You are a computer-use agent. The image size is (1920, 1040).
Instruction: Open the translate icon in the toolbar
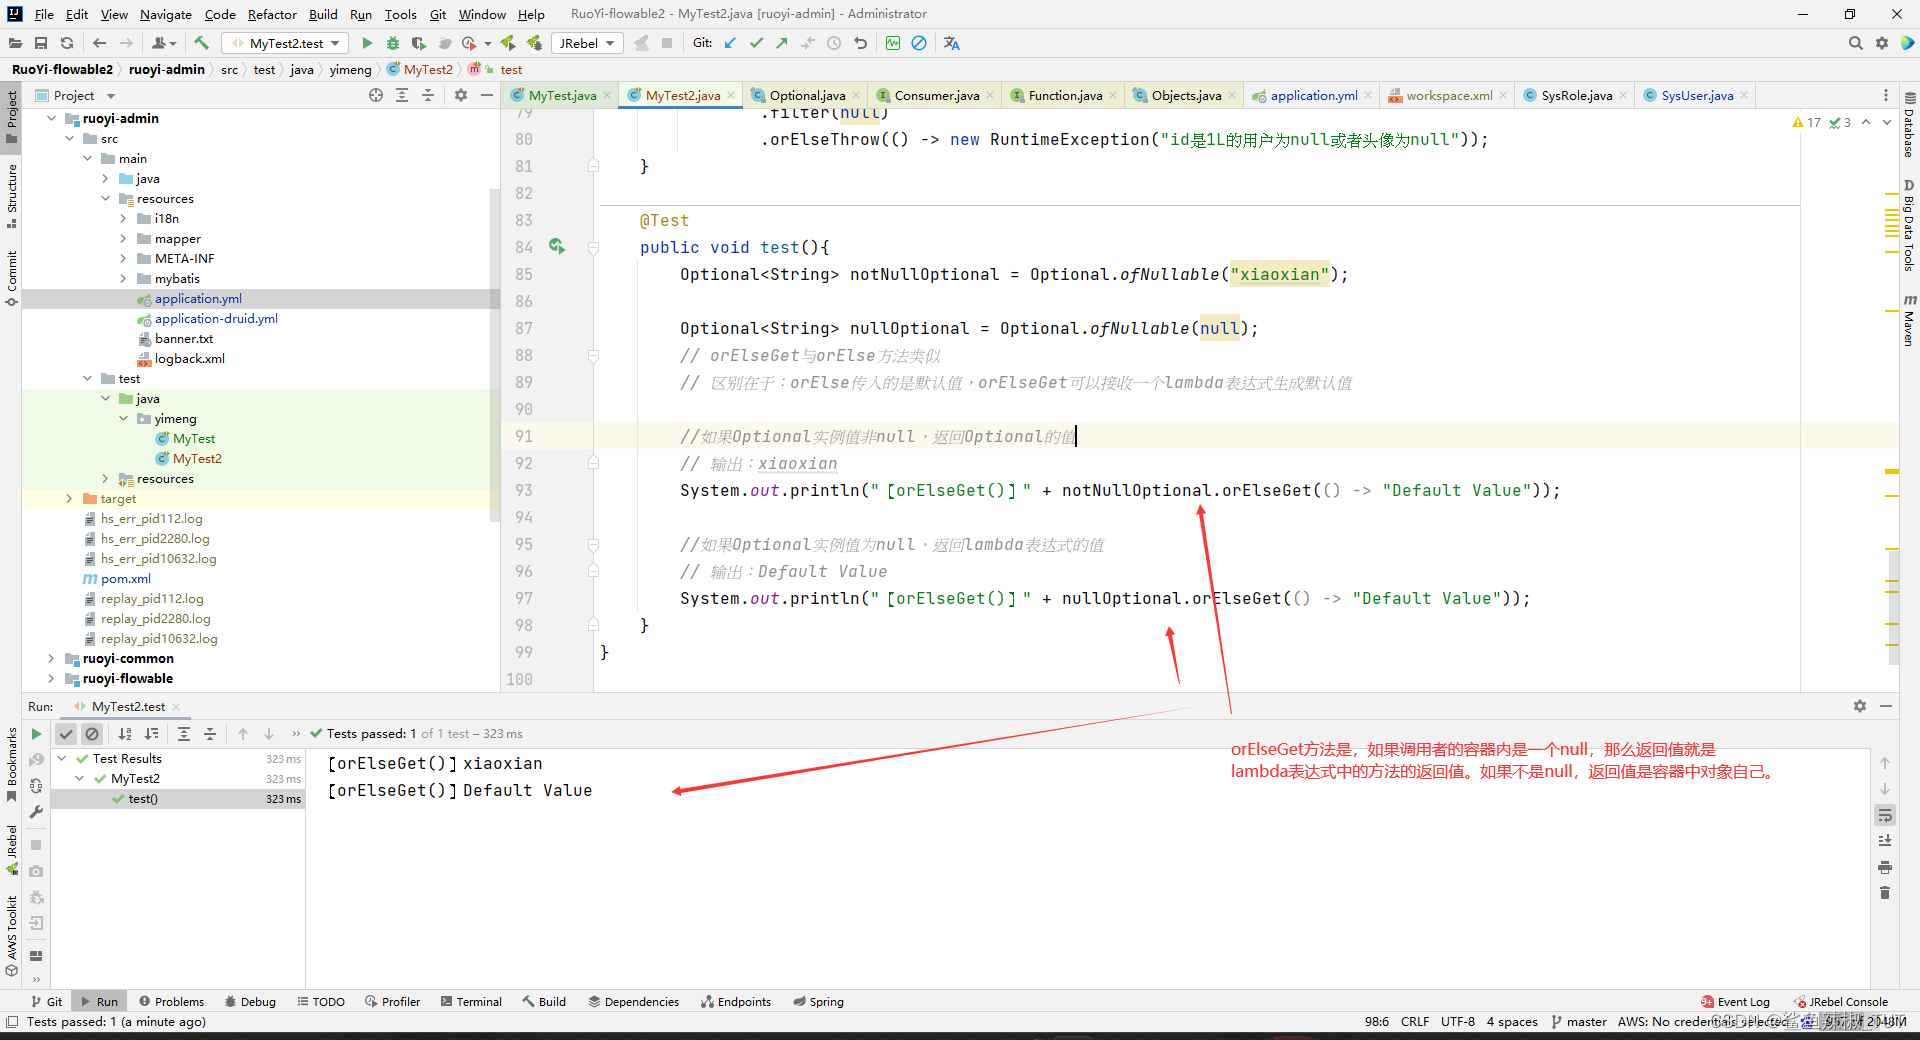click(x=951, y=43)
